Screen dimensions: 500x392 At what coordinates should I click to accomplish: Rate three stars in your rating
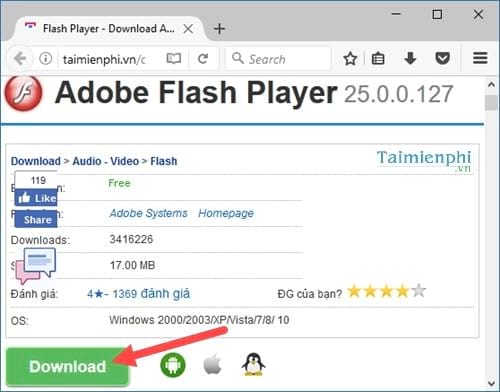tap(386, 291)
